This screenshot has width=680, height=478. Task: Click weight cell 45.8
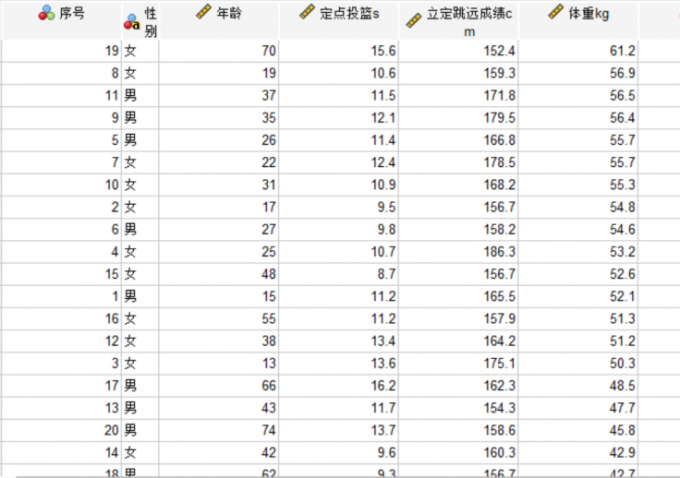click(578, 431)
